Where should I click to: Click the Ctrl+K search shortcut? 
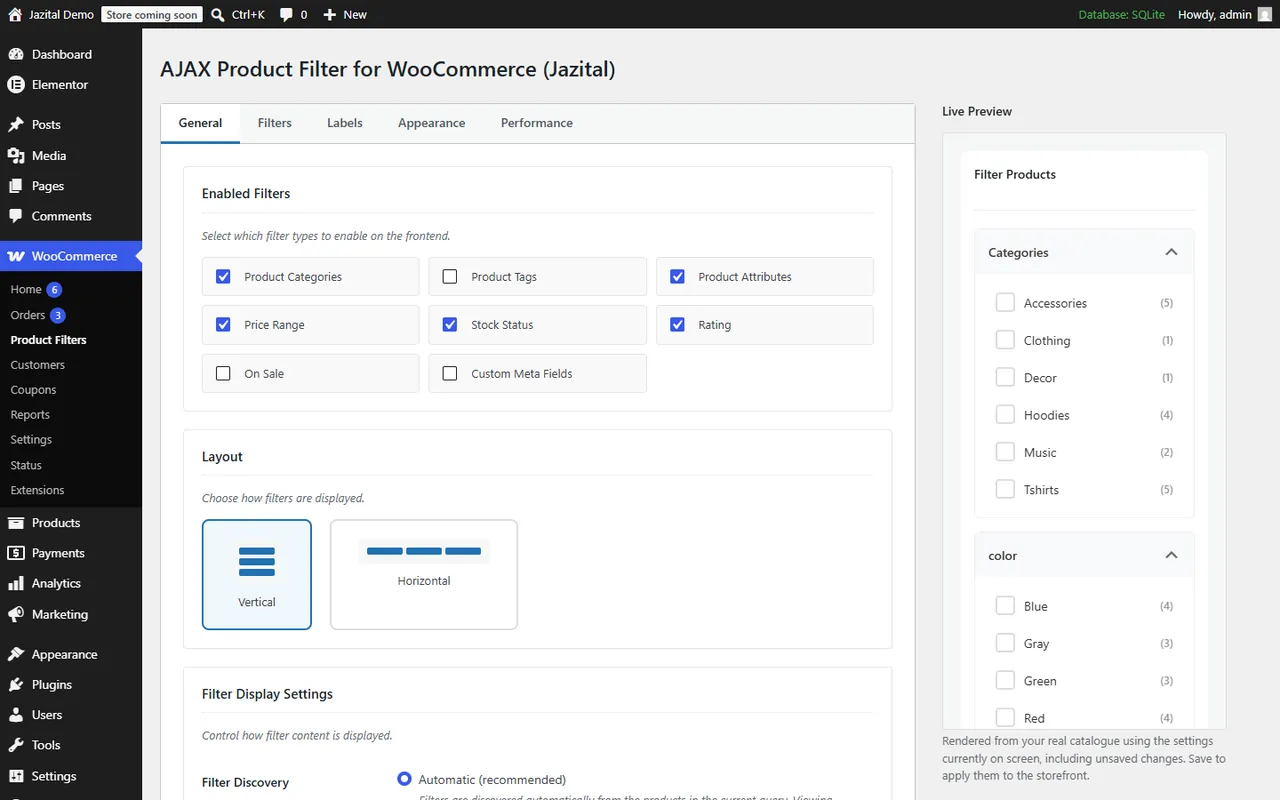tap(247, 15)
